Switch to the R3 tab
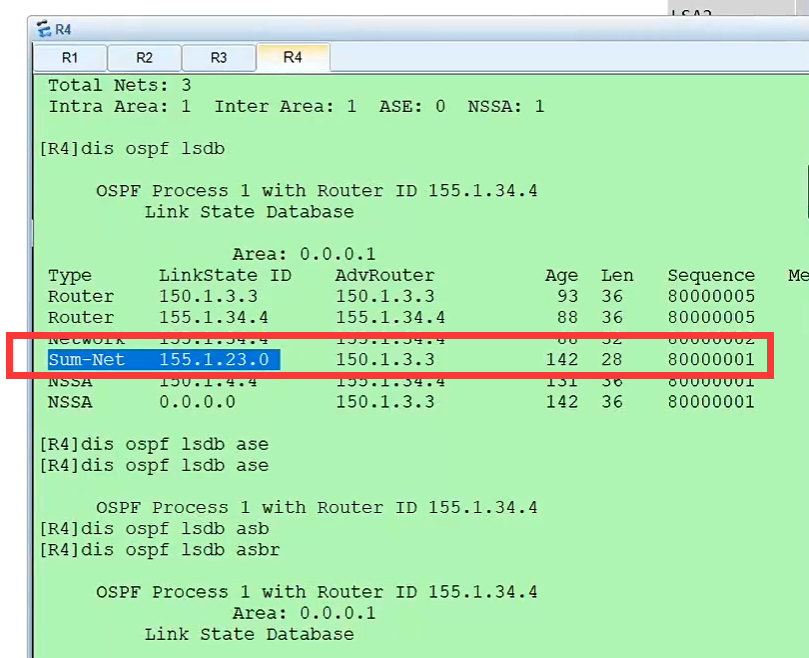The height and width of the screenshot is (658, 809). [218, 57]
